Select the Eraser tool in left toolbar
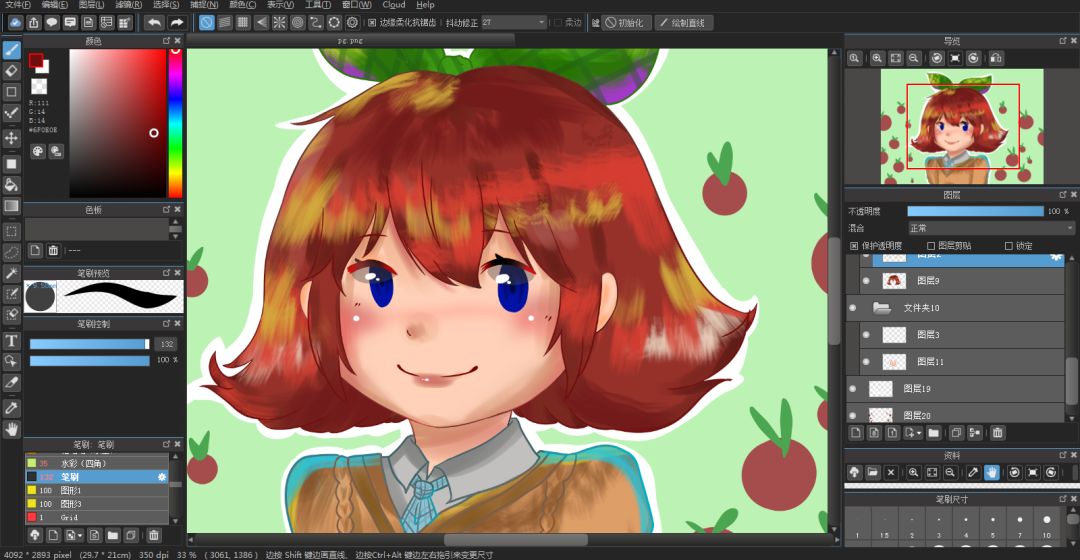Image resolution: width=1080 pixels, height=560 pixels. pyautogui.click(x=12, y=71)
